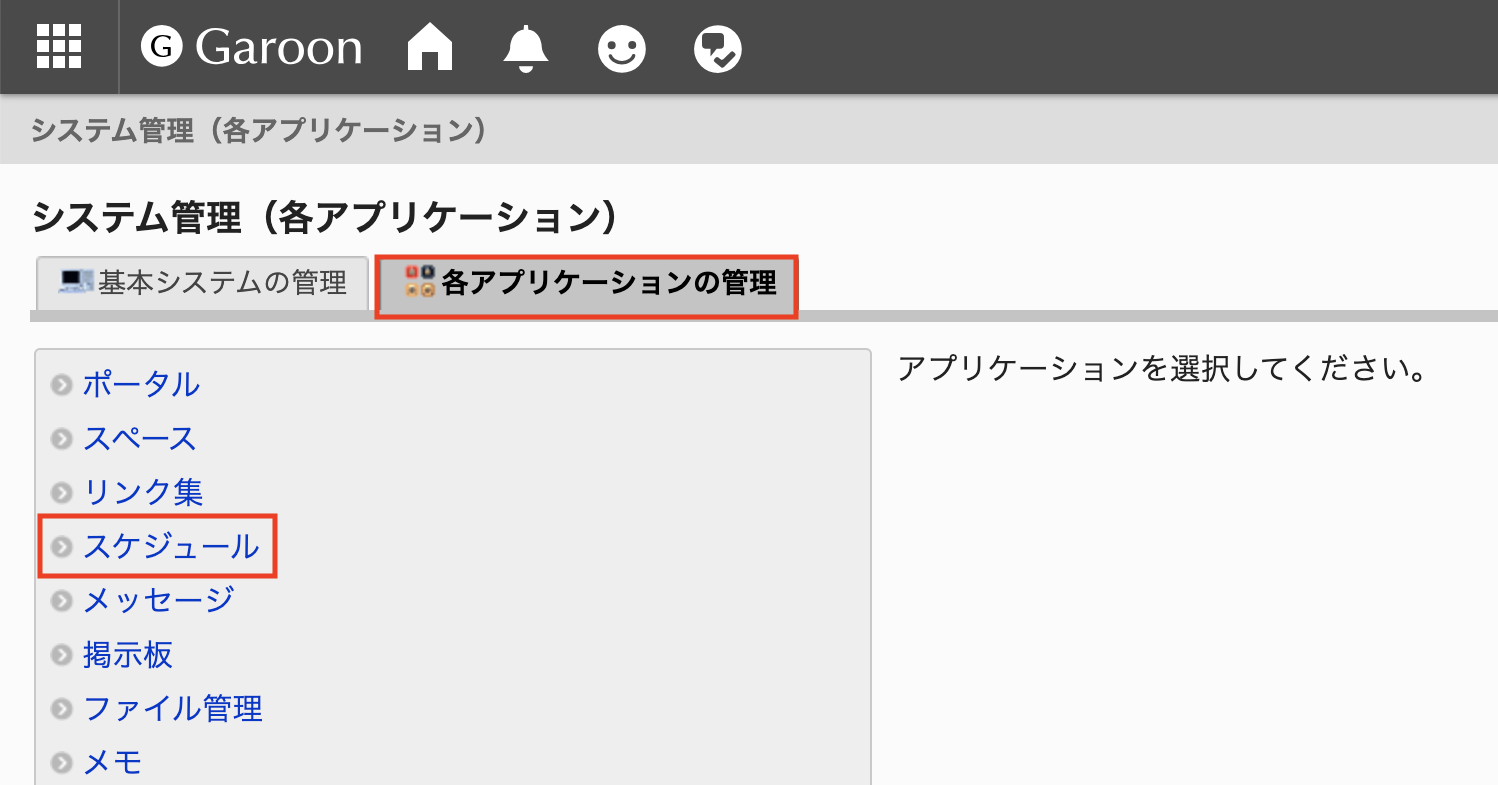The height and width of the screenshot is (785, 1498).
Task: Go to home via the house icon
Action: pyautogui.click(x=430, y=46)
